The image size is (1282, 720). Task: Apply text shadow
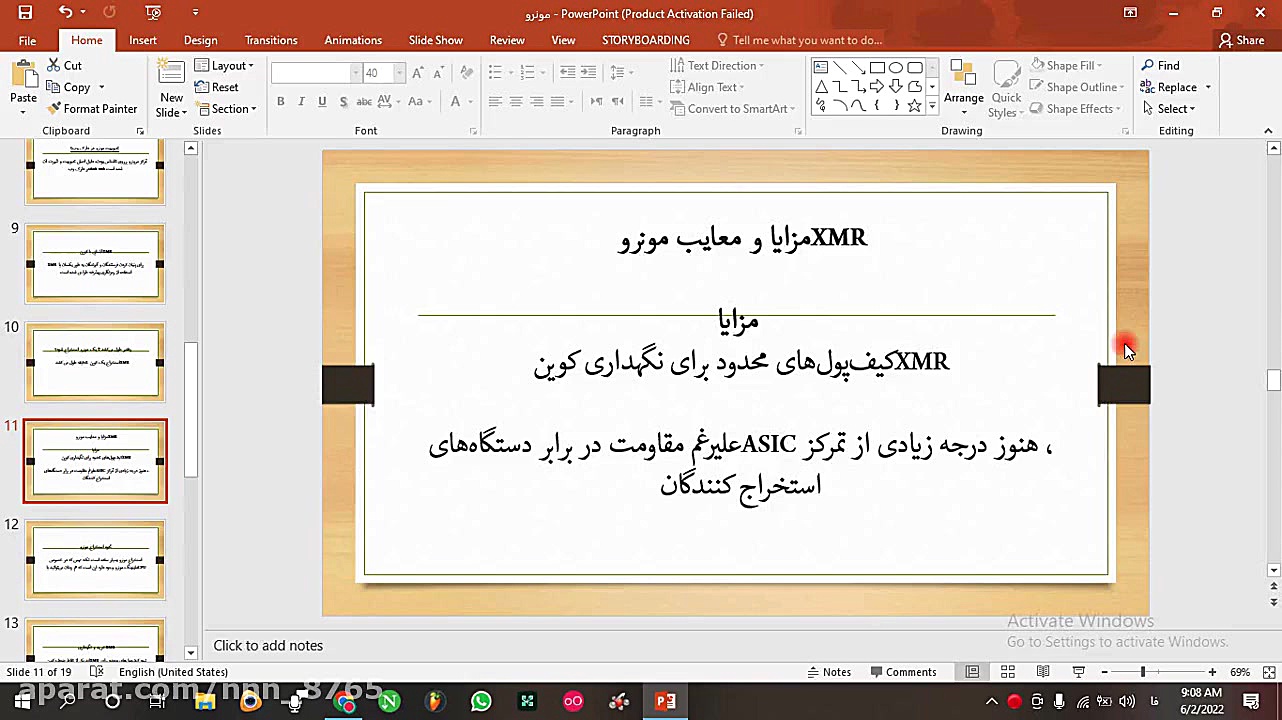coord(343,101)
